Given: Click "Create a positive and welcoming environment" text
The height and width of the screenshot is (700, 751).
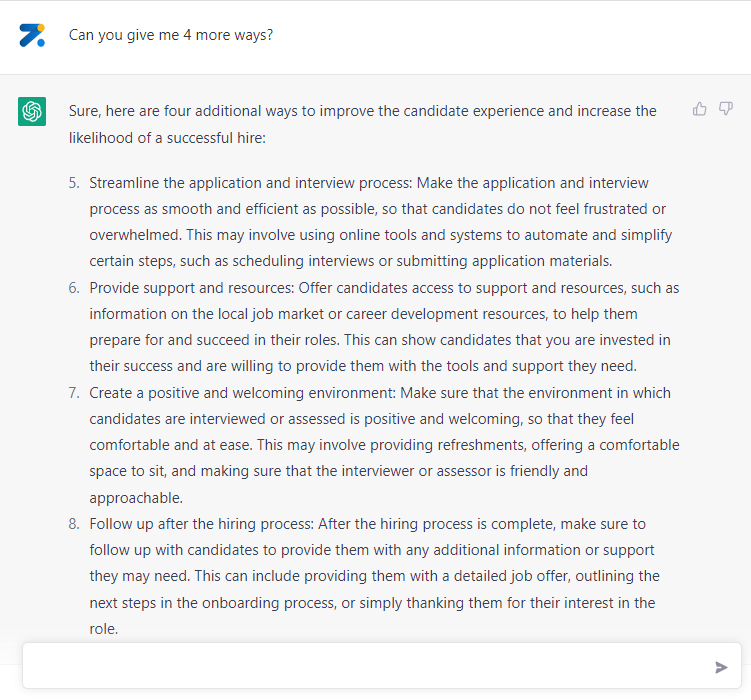Looking at the screenshot, I should [x=242, y=393].
